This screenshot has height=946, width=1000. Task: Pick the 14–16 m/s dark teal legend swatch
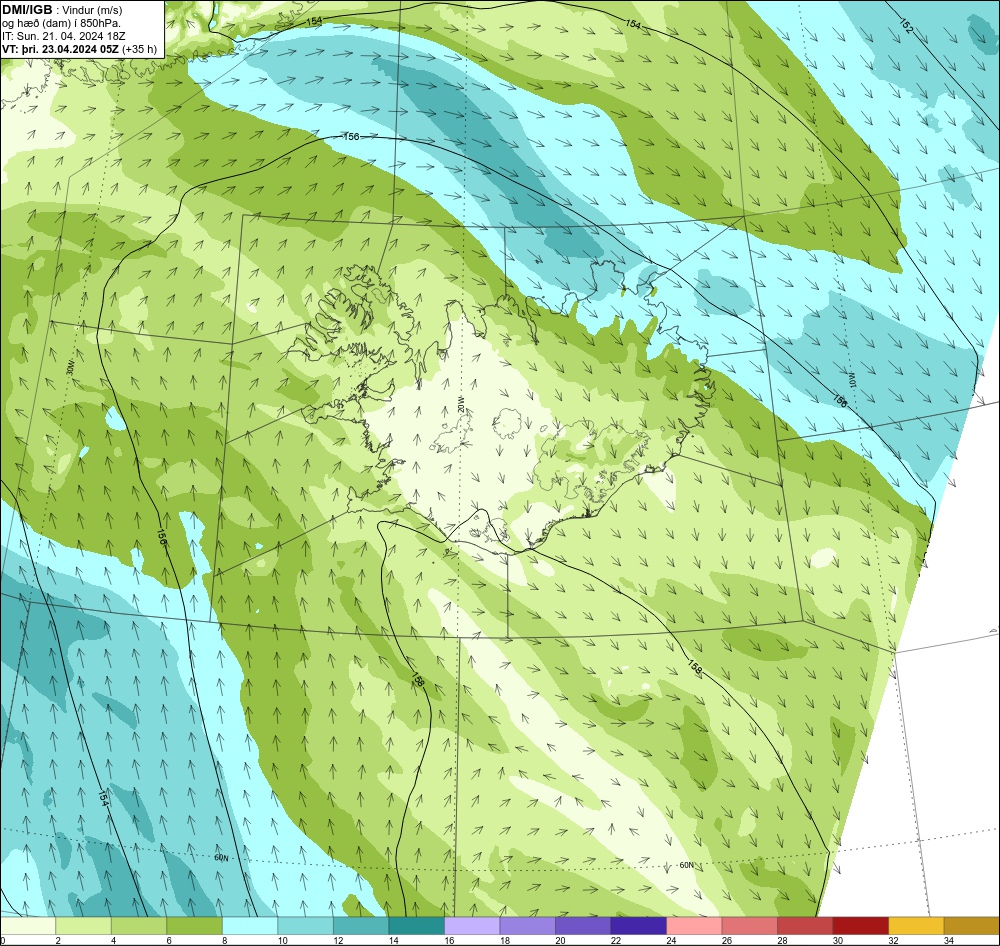(416, 925)
